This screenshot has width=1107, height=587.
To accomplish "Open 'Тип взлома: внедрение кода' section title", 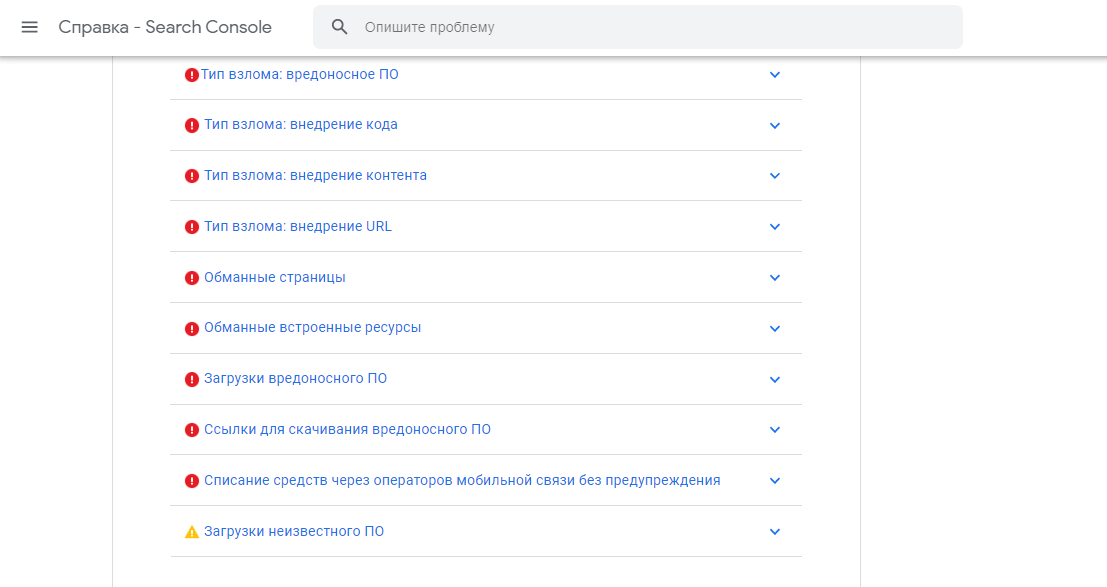I will click(300, 125).
